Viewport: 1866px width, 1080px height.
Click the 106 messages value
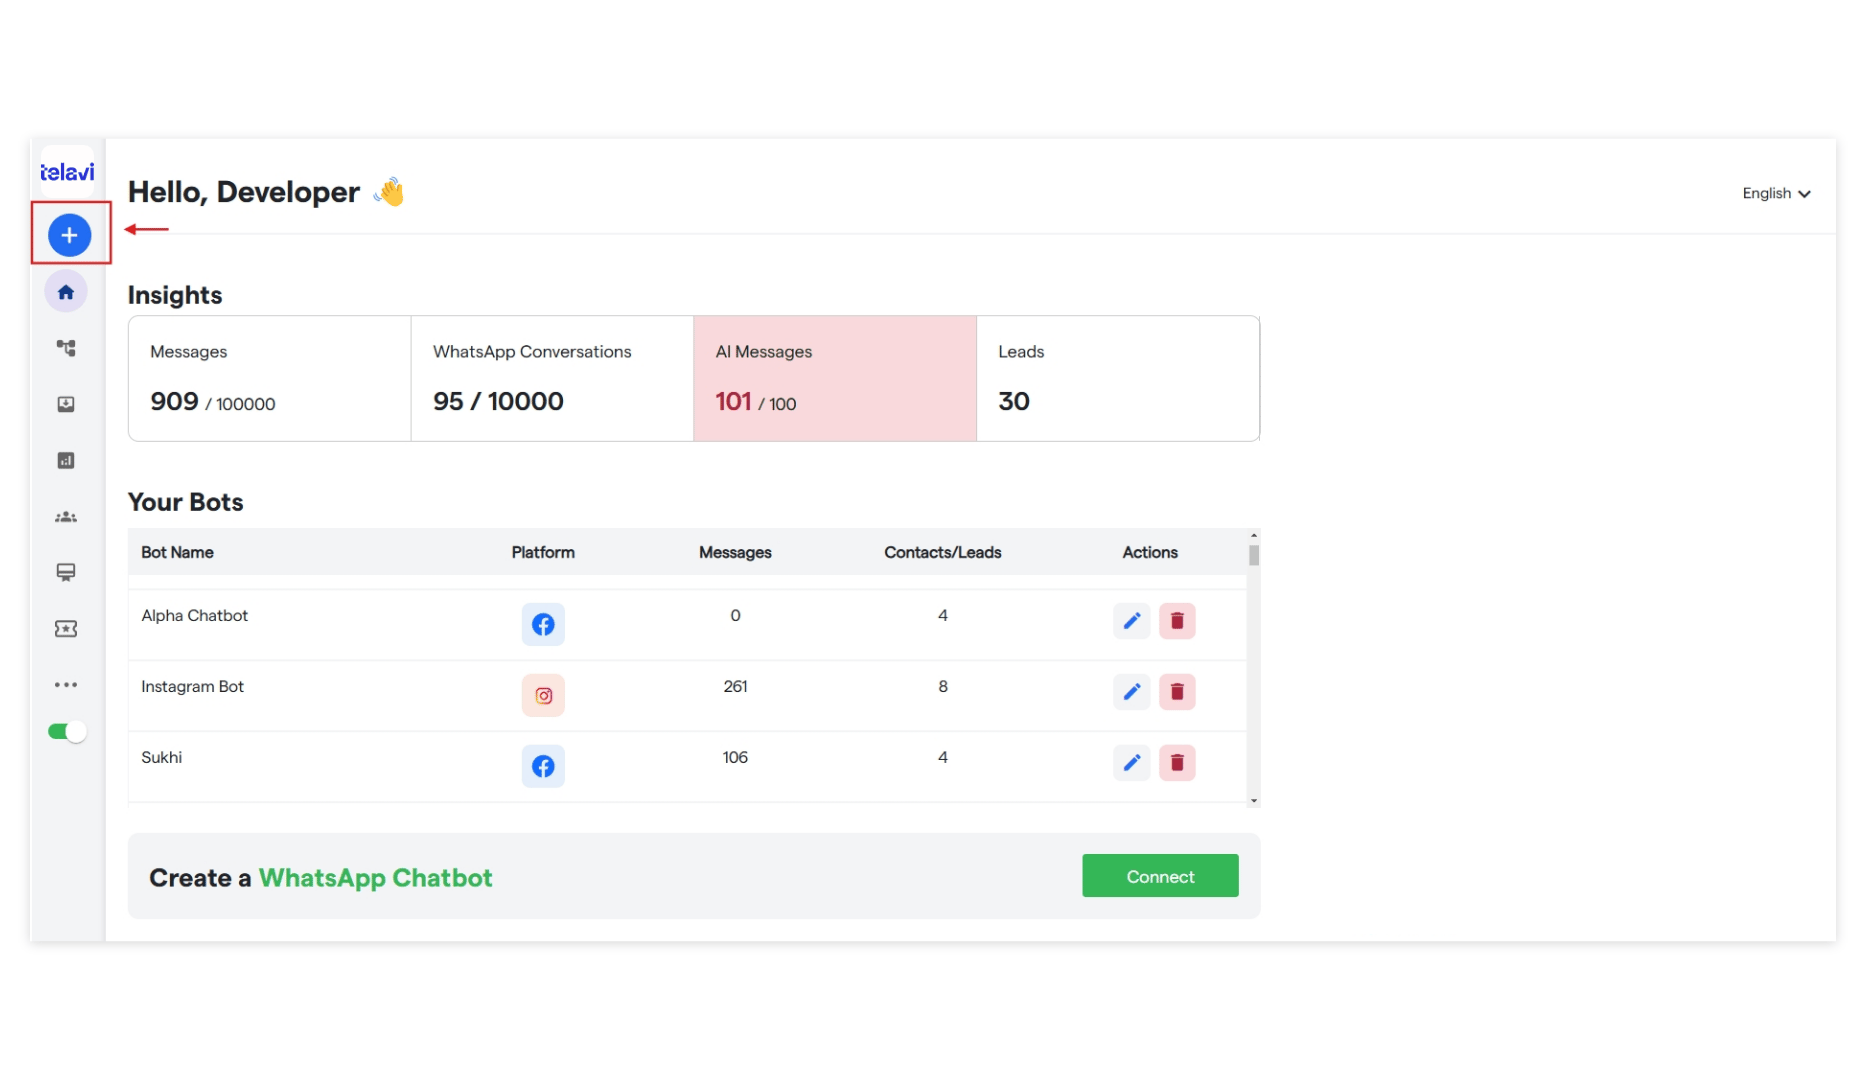coord(735,757)
